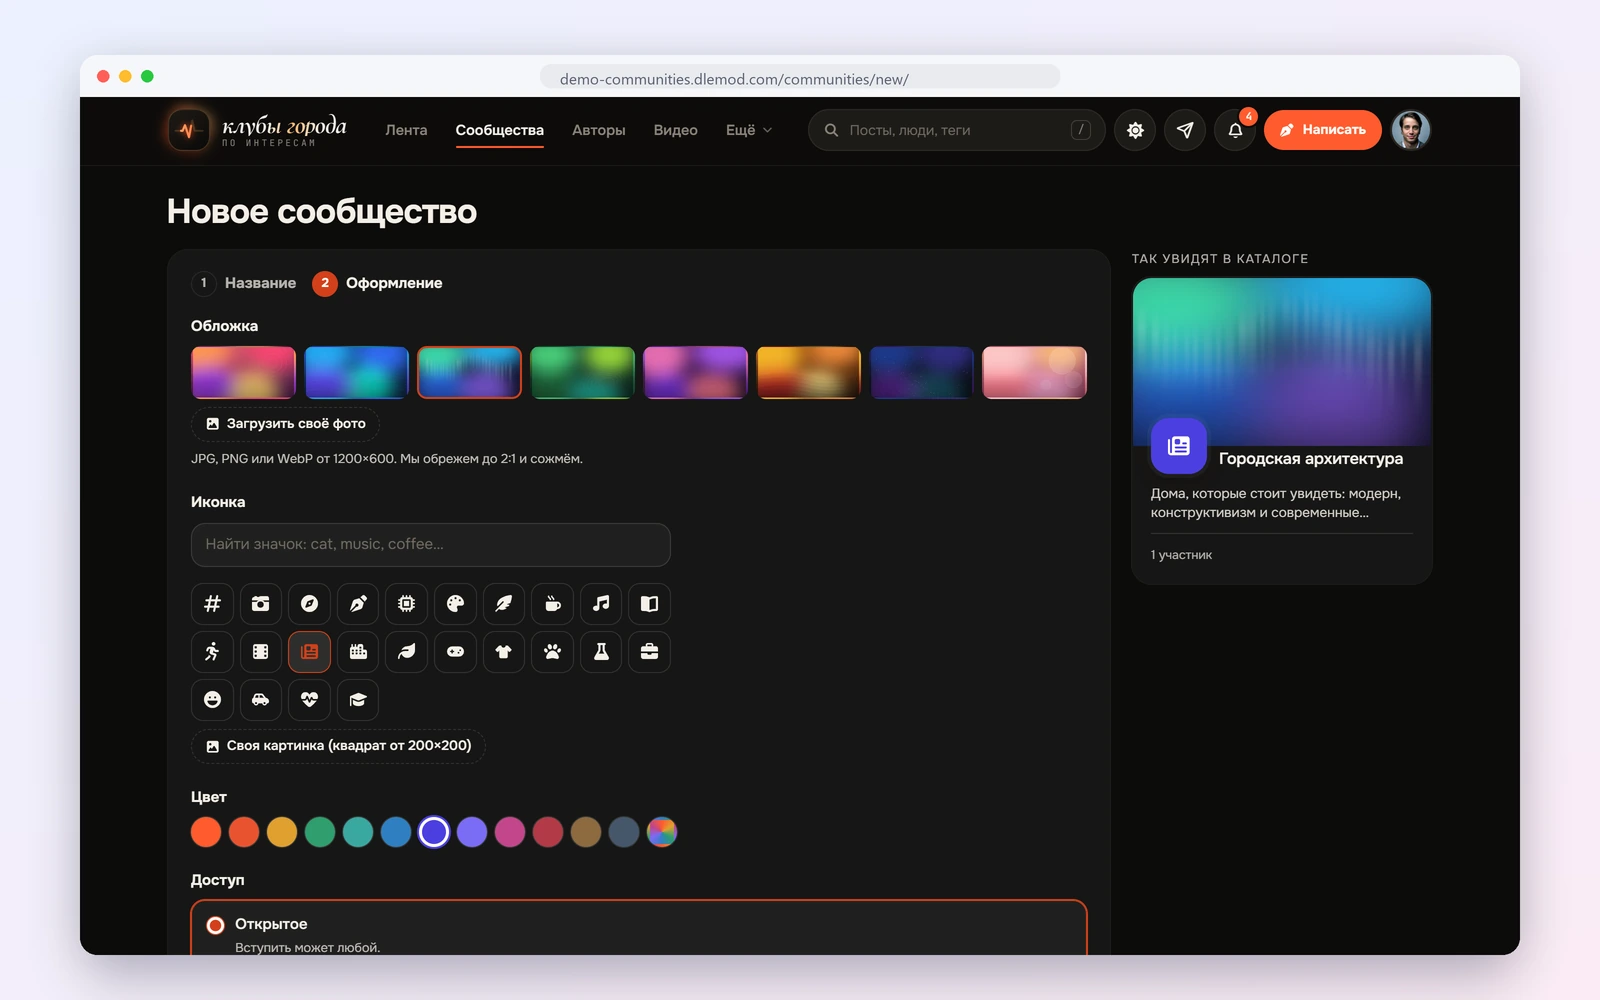Select step 2 Оформление
The image size is (1600, 1000).
(x=377, y=283)
